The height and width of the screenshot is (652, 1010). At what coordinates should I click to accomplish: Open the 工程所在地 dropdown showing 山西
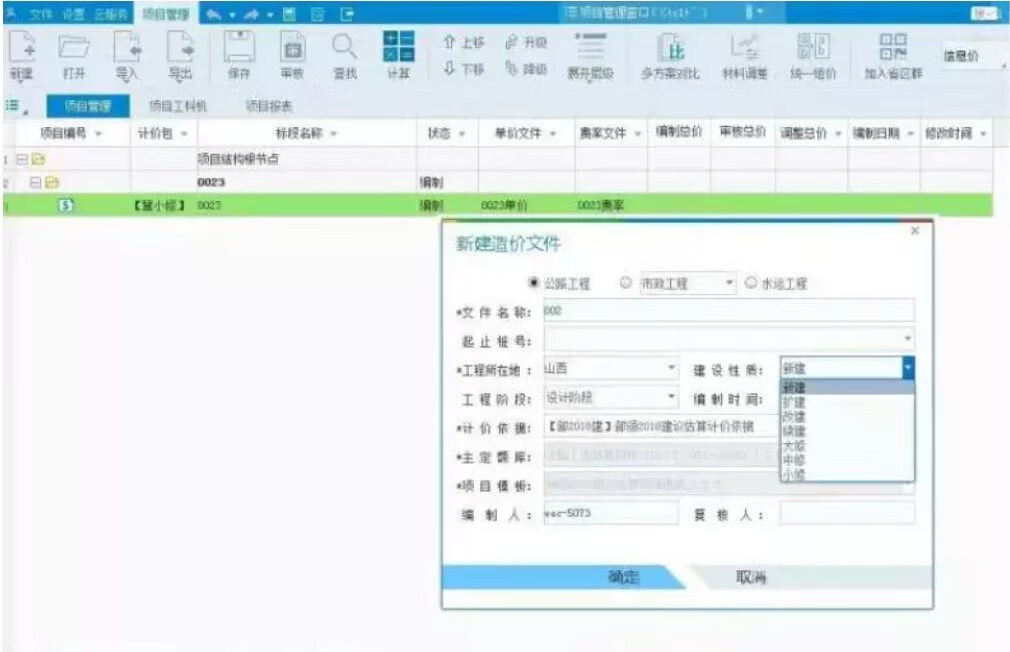tap(610, 369)
